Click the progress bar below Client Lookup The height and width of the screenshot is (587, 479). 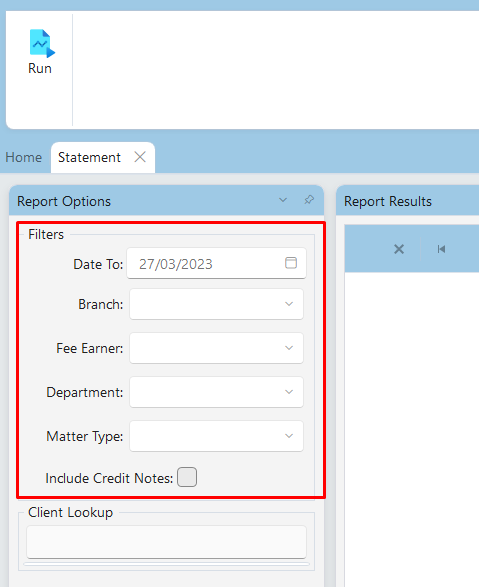(x=166, y=564)
